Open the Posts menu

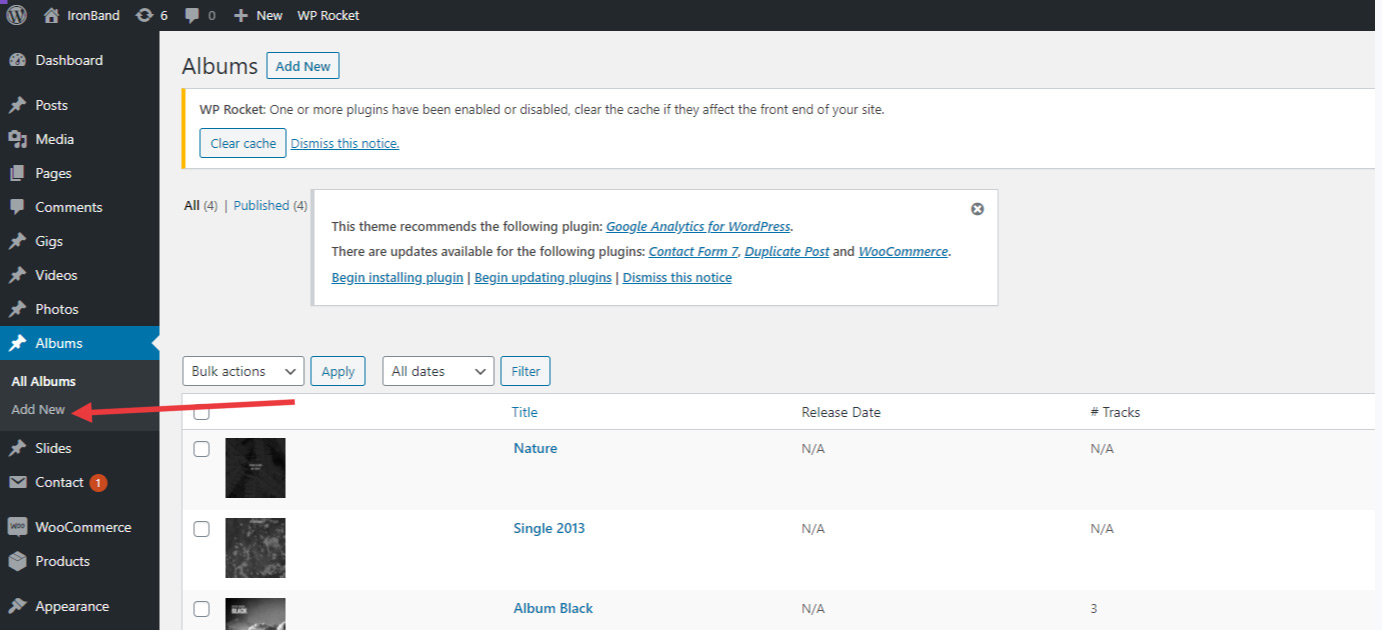[x=51, y=105]
